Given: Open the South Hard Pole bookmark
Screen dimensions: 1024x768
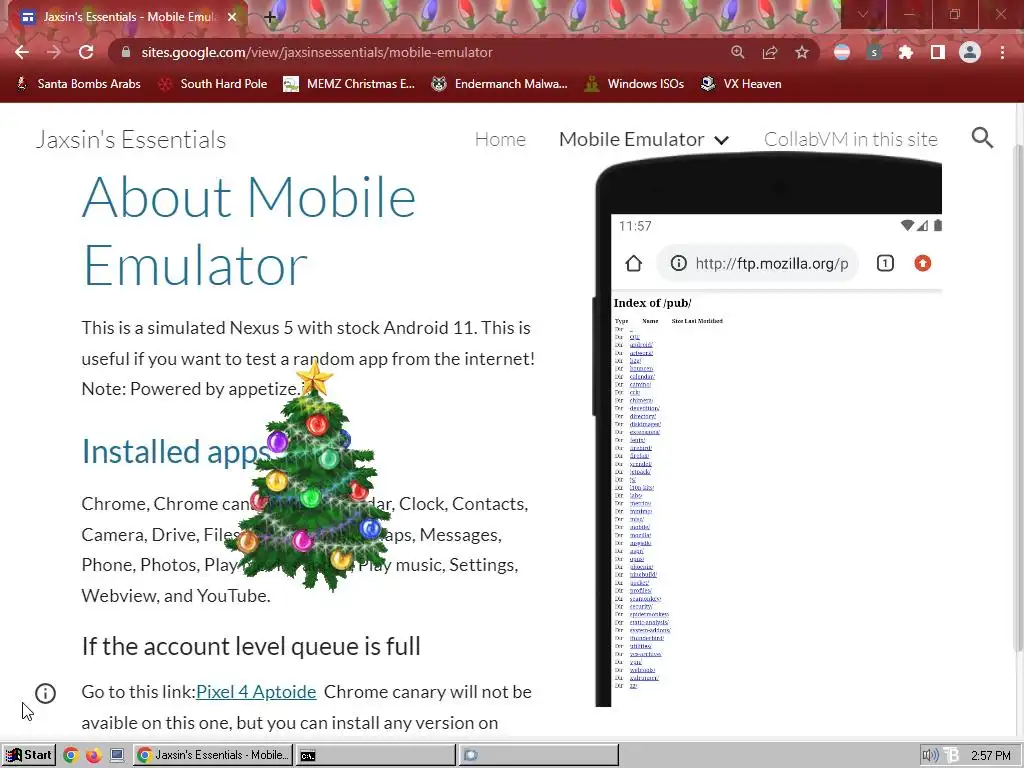Looking at the screenshot, I should pos(213,84).
